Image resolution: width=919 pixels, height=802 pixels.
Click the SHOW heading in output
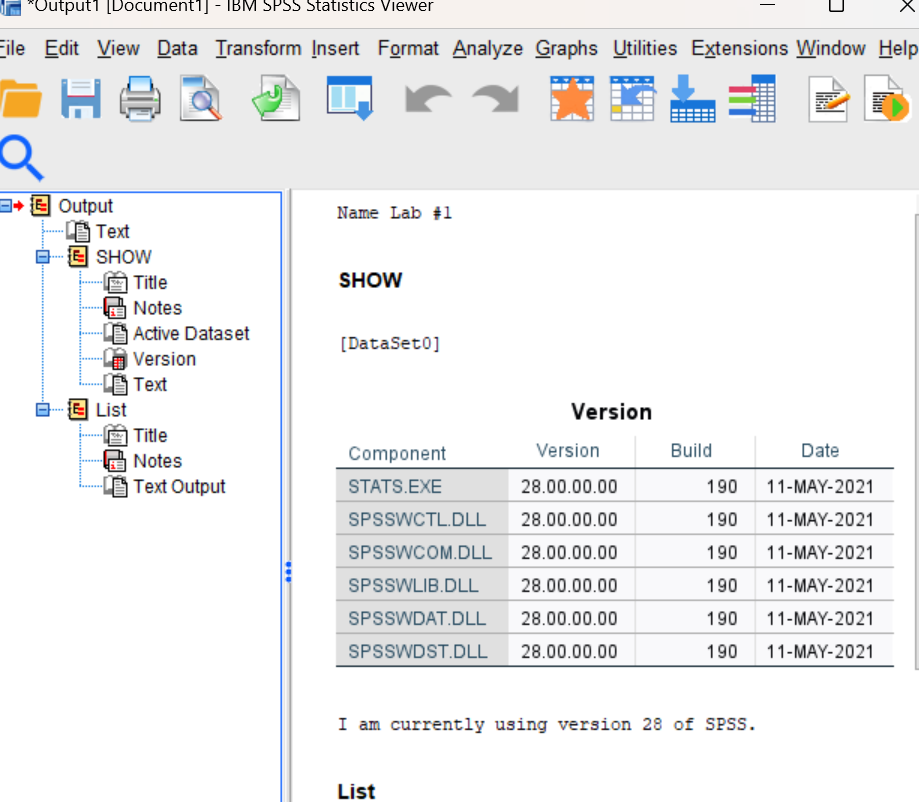coord(370,280)
